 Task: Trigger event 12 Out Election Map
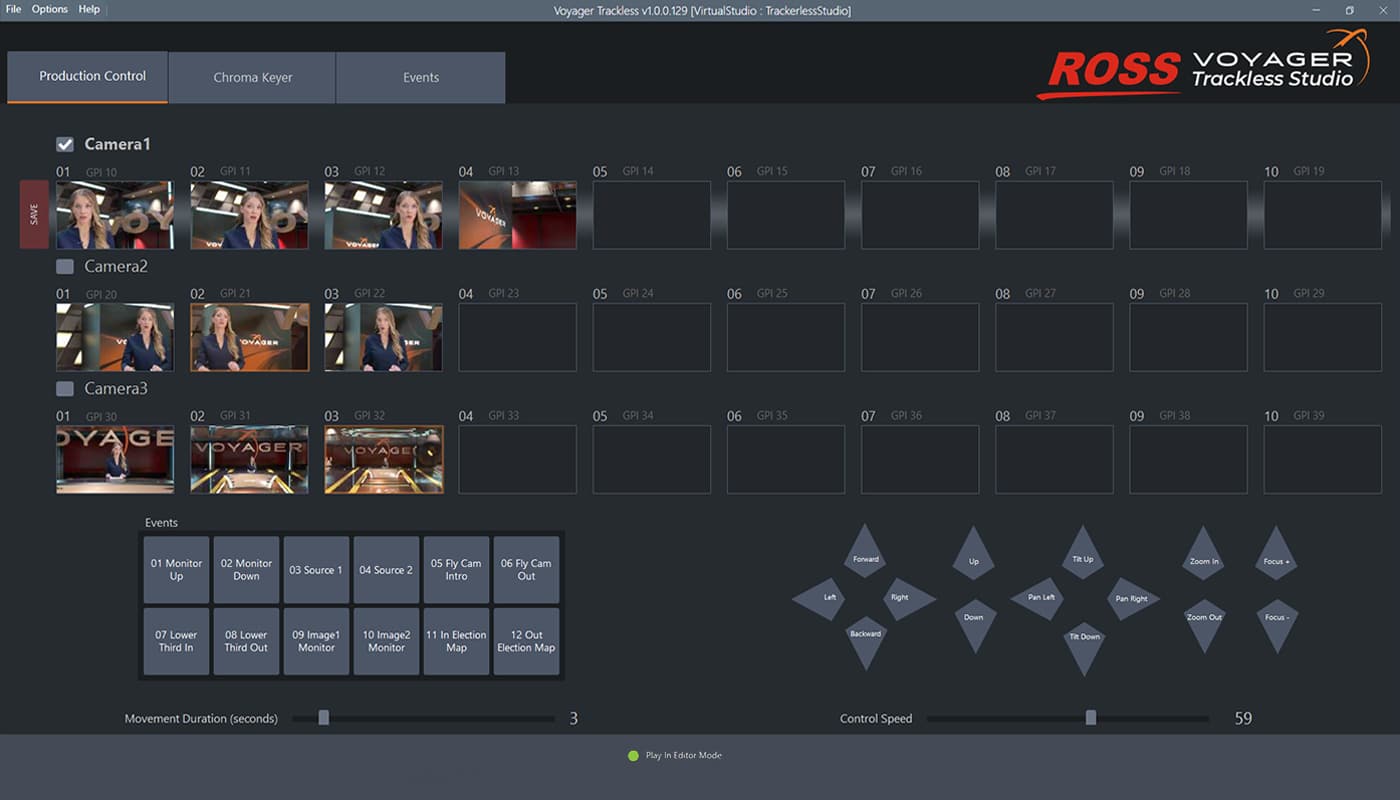526,641
